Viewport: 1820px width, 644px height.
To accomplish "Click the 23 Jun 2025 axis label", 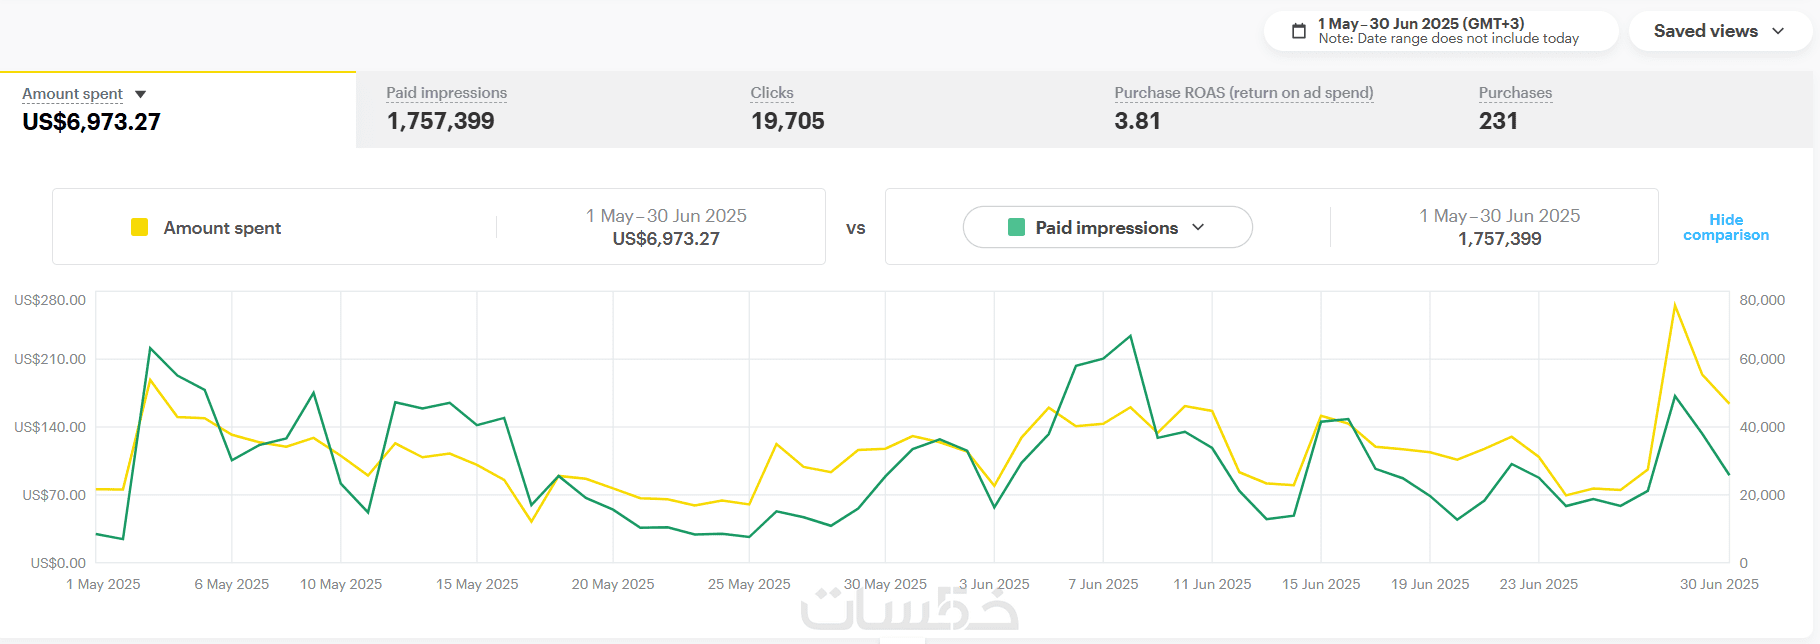I will pyautogui.click(x=1538, y=584).
